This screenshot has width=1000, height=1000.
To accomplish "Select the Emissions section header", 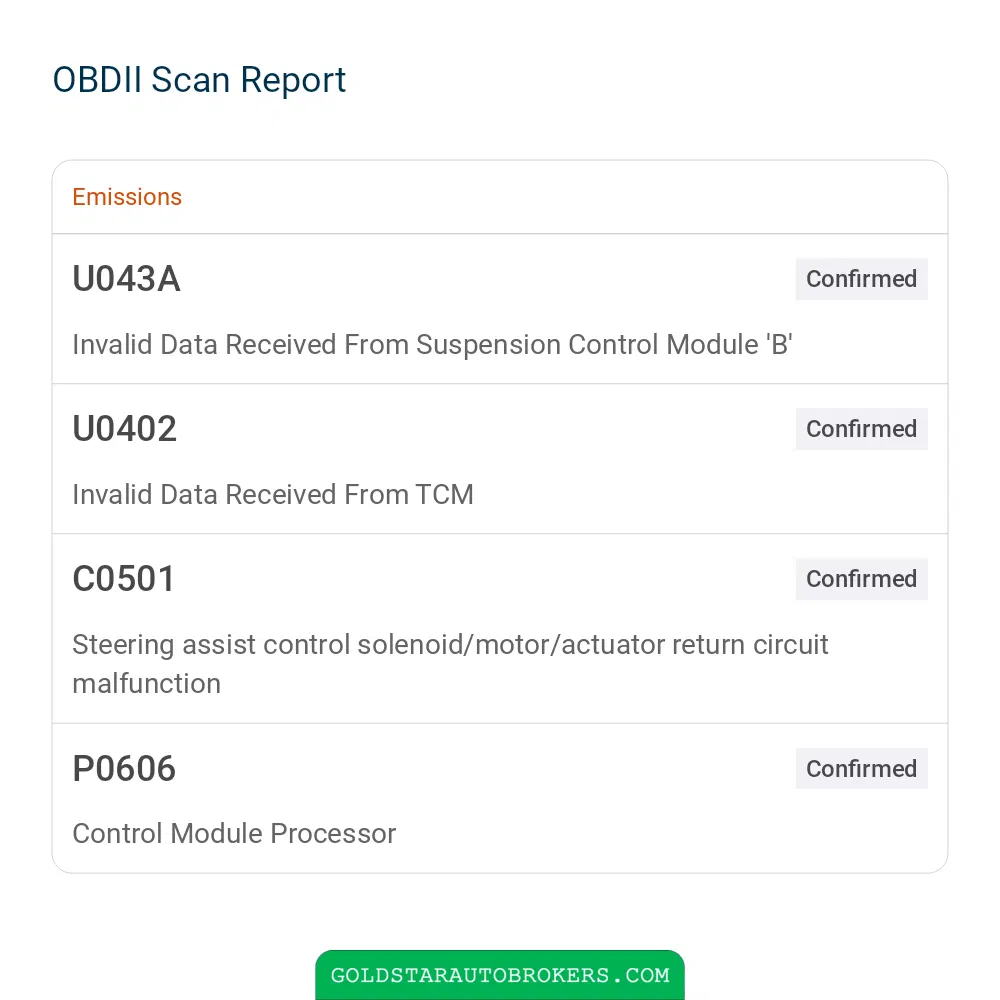I will click(127, 197).
